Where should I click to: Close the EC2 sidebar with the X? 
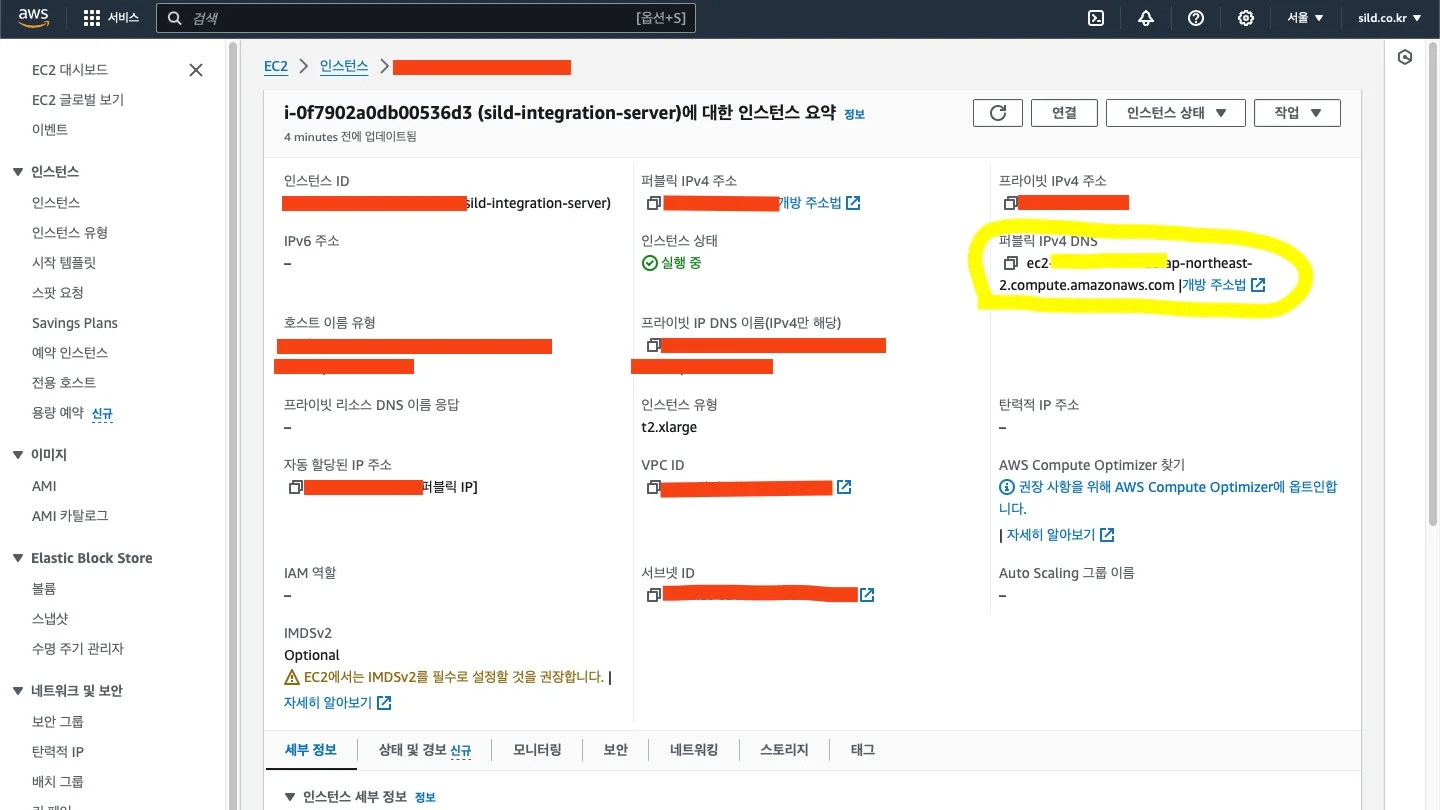tap(196, 70)
